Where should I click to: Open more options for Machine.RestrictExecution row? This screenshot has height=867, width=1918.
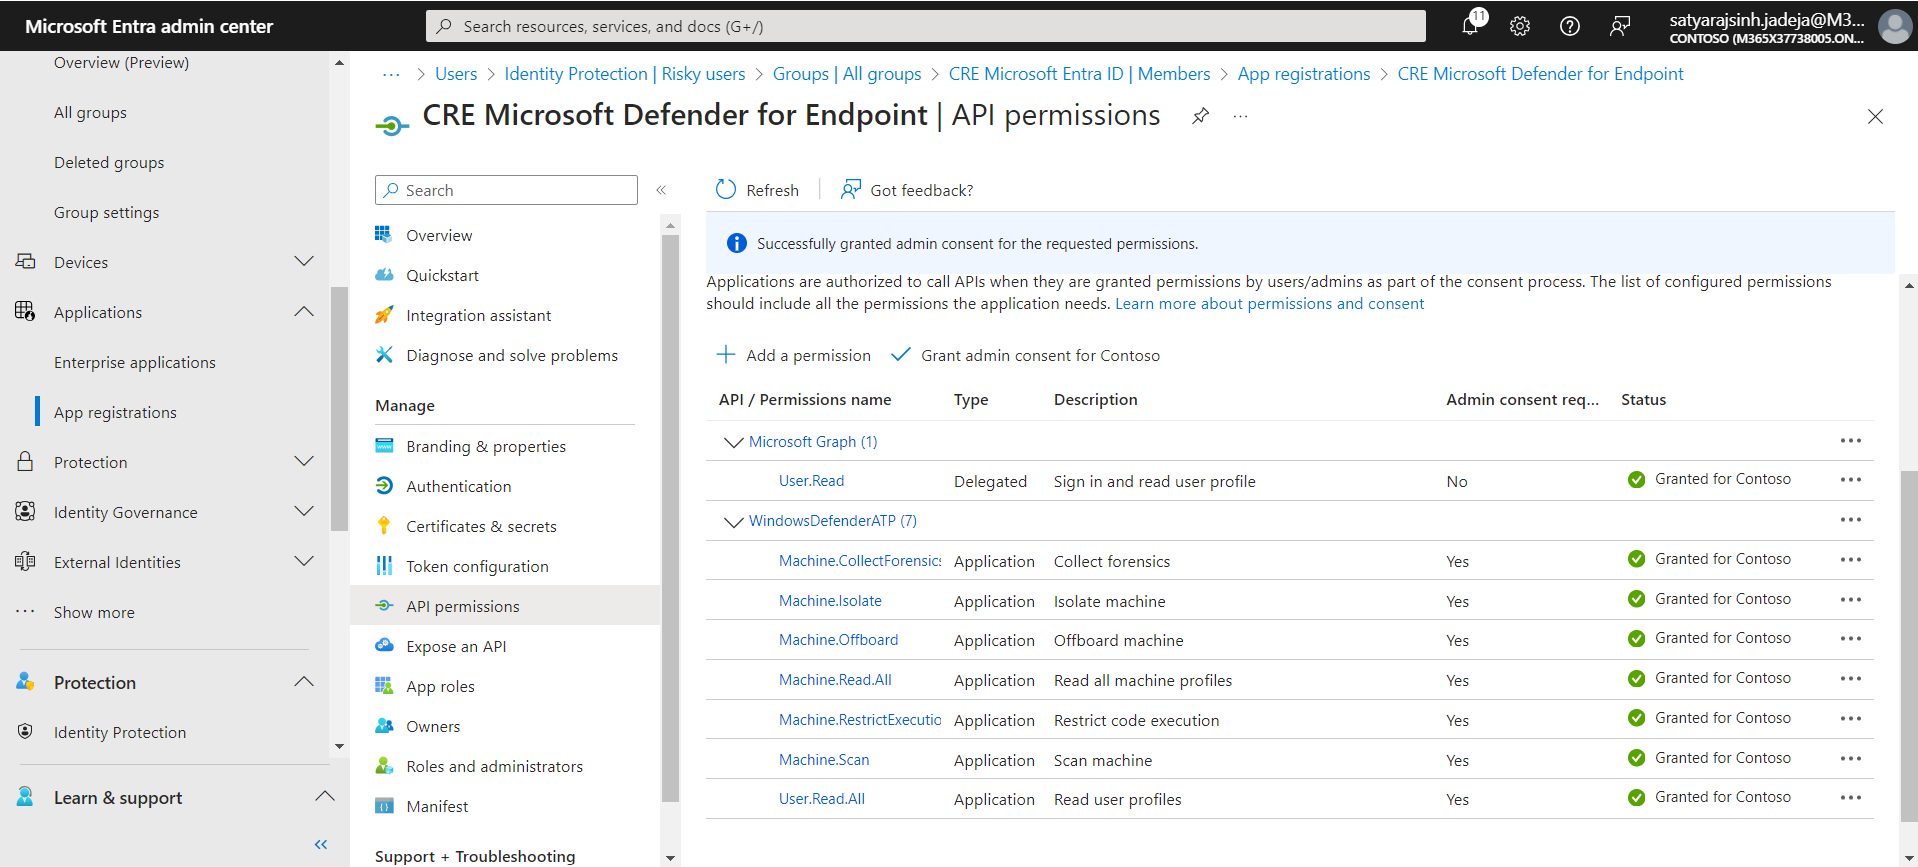(1851, 719)
